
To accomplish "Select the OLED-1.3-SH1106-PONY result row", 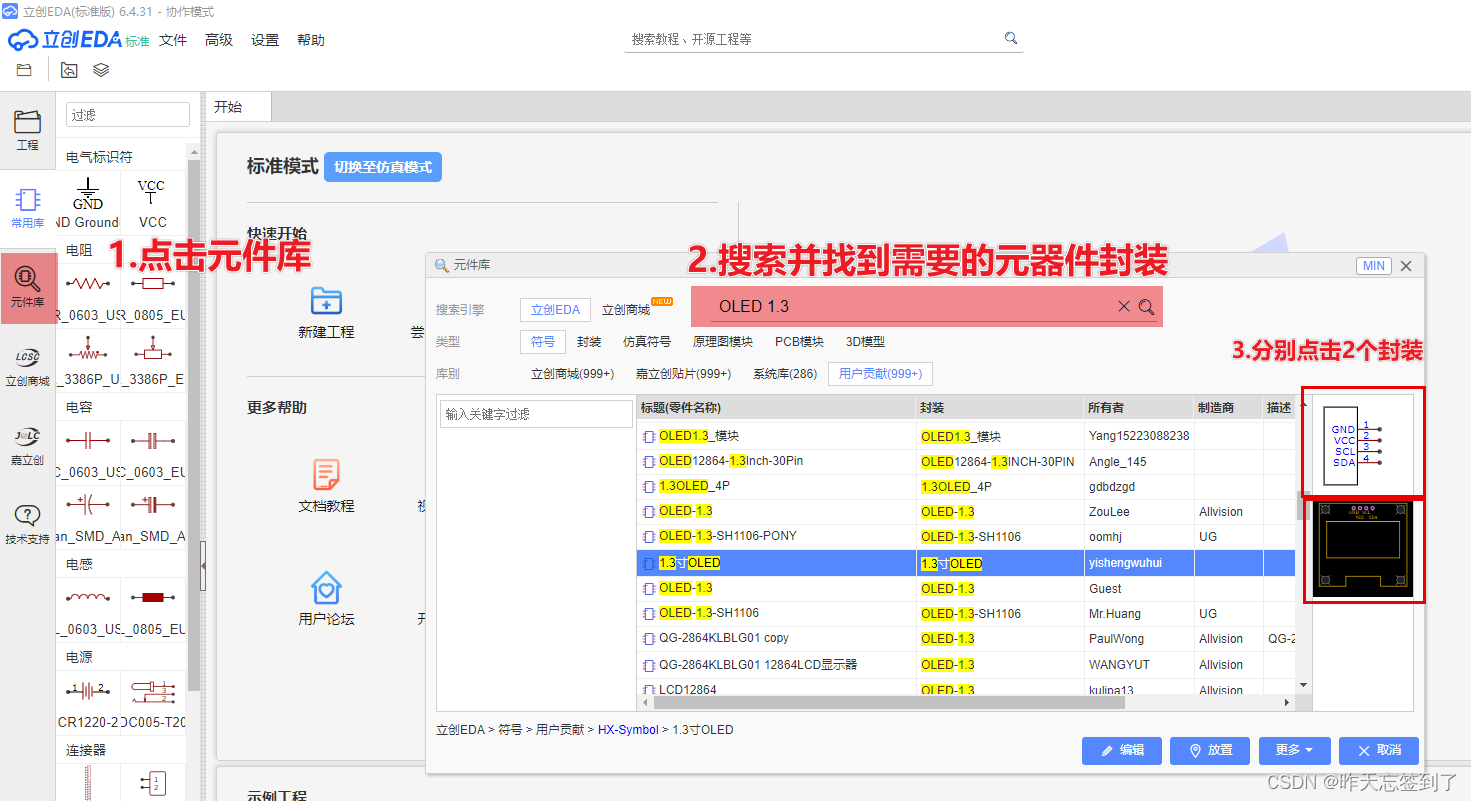I will [x=966, y=536].
